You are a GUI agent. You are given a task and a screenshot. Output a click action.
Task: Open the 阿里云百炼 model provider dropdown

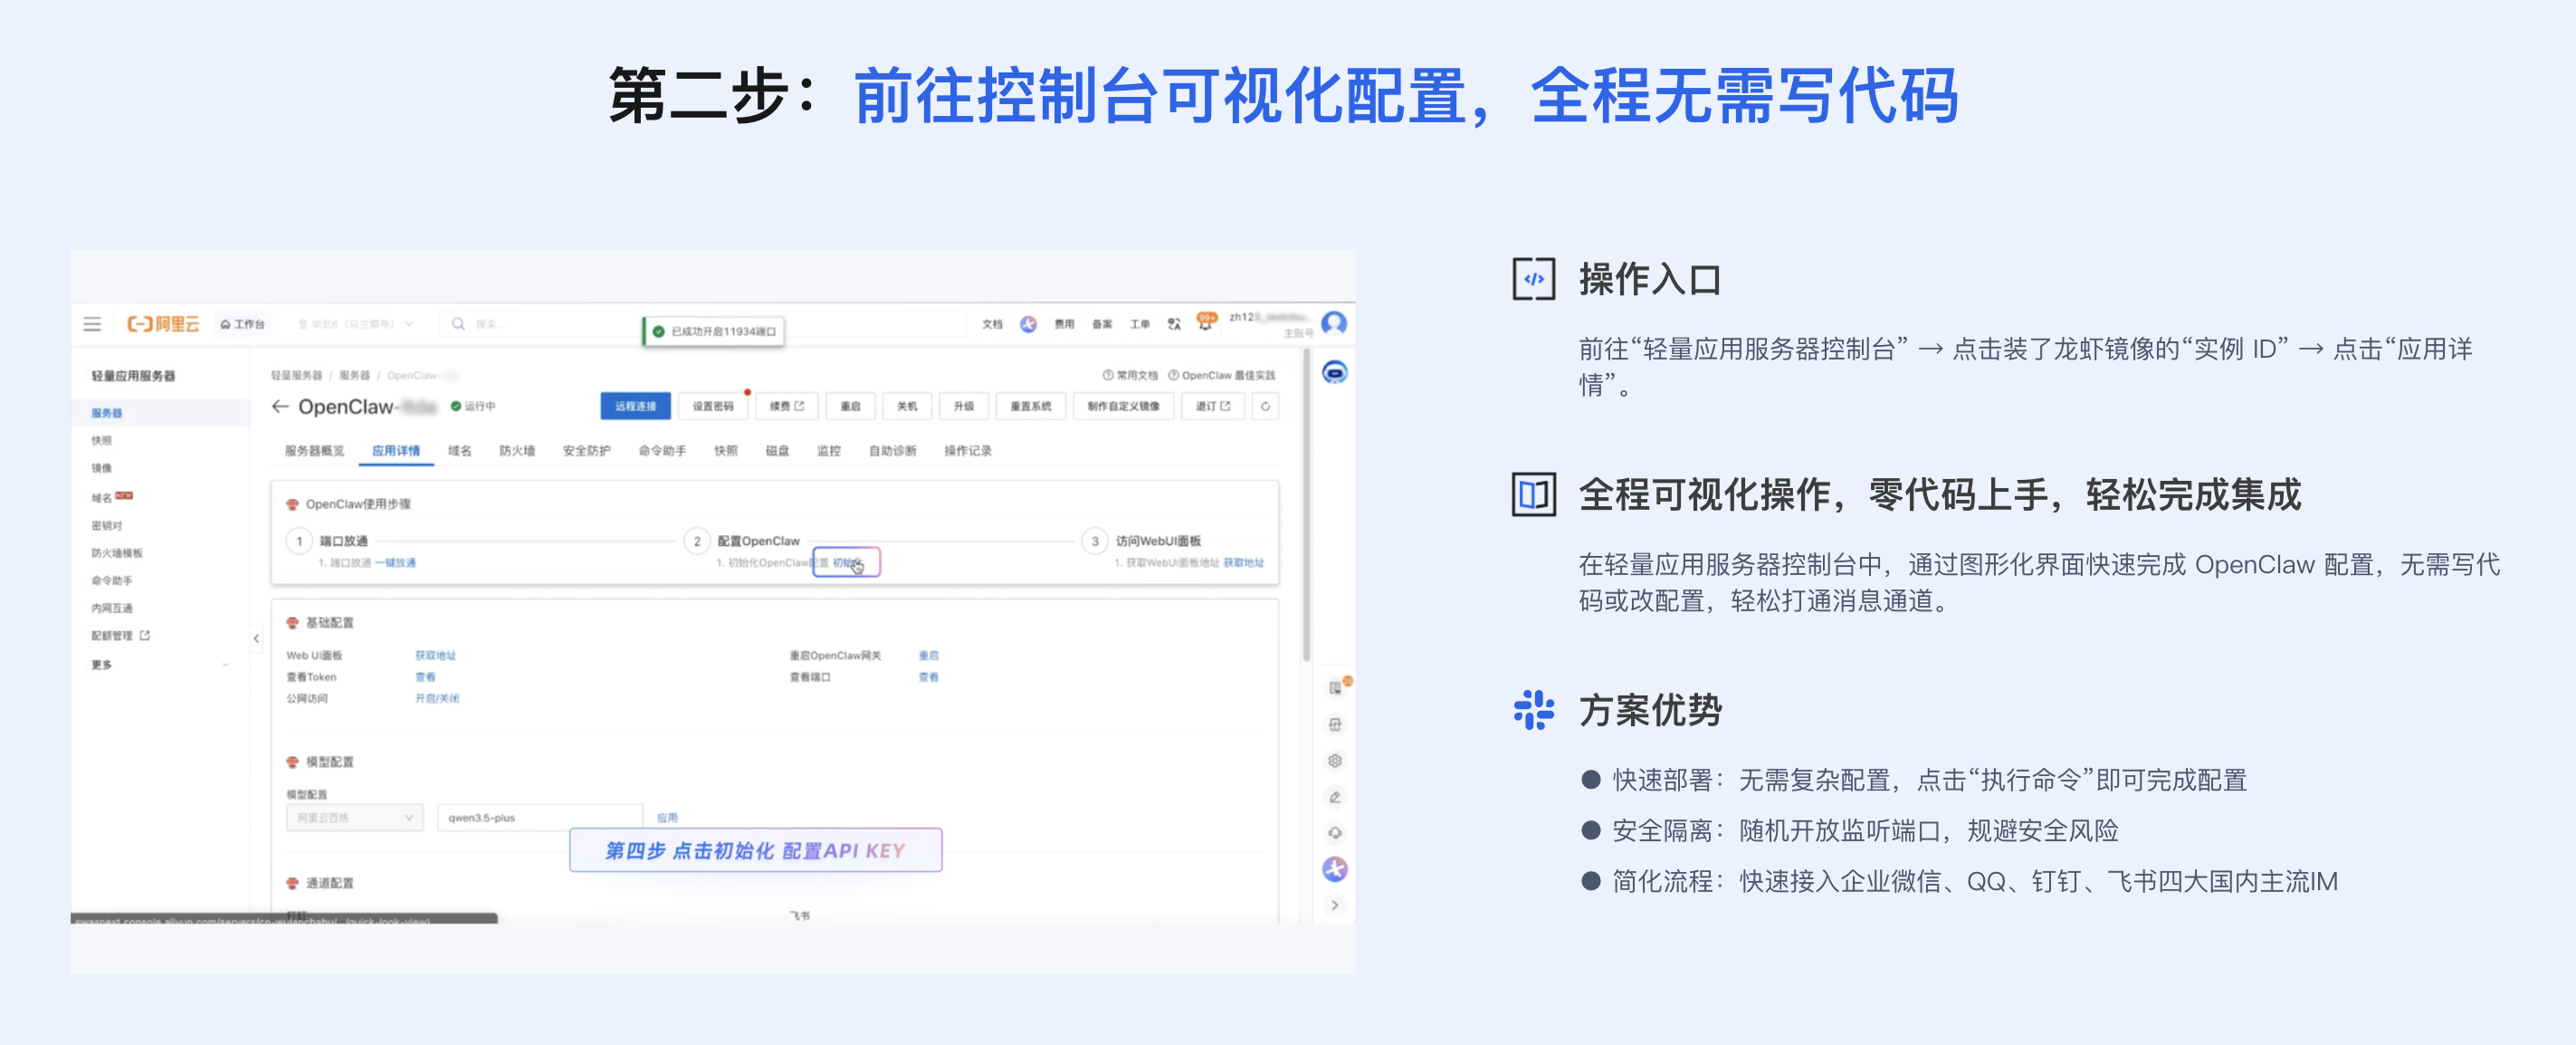355,817
